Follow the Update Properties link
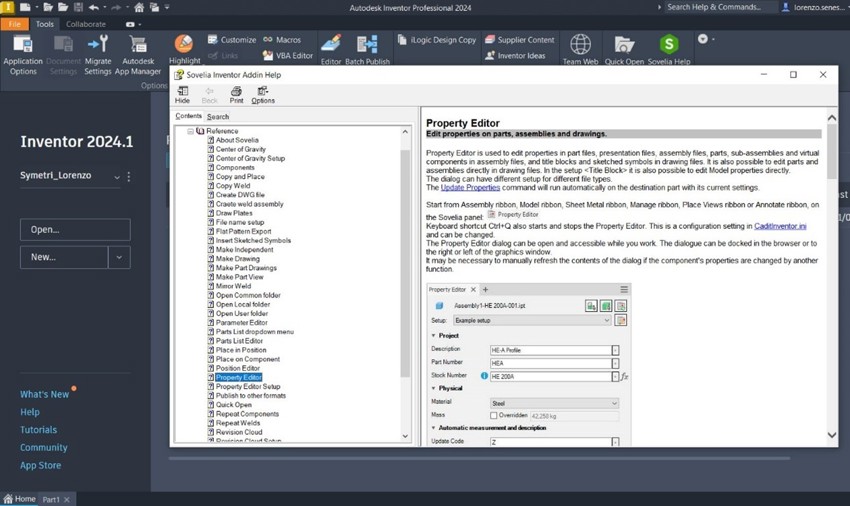Image resolution: width=850 pixels, height=506 pixels. point(470,188)
